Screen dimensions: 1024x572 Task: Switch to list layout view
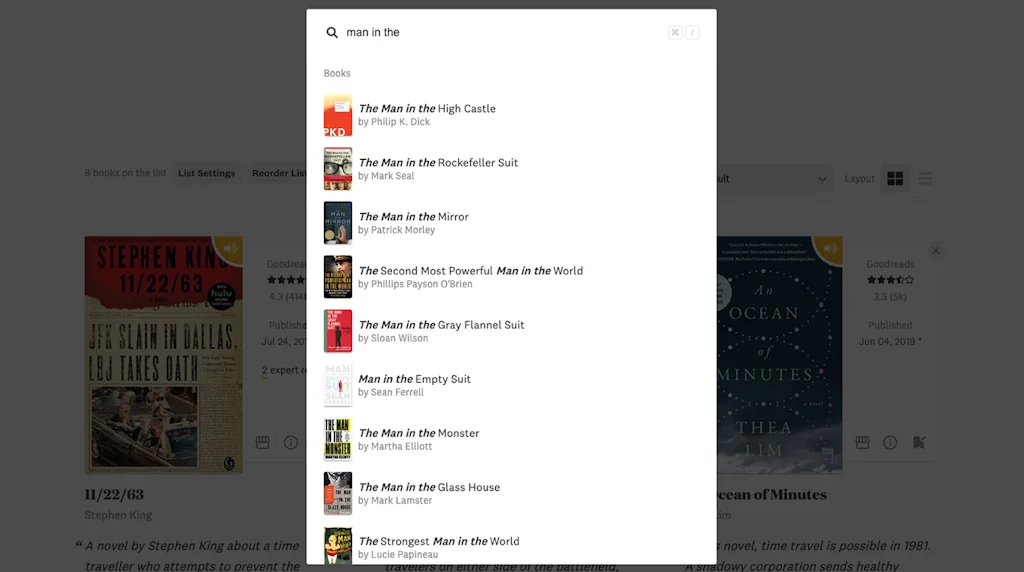click(925, 179)
